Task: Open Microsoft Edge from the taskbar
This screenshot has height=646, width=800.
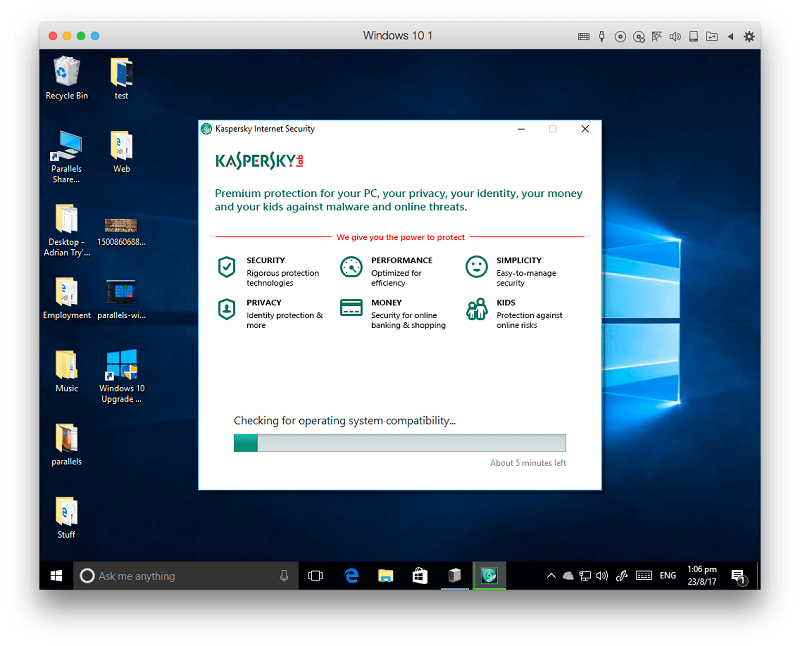Action: coord(351,576)
